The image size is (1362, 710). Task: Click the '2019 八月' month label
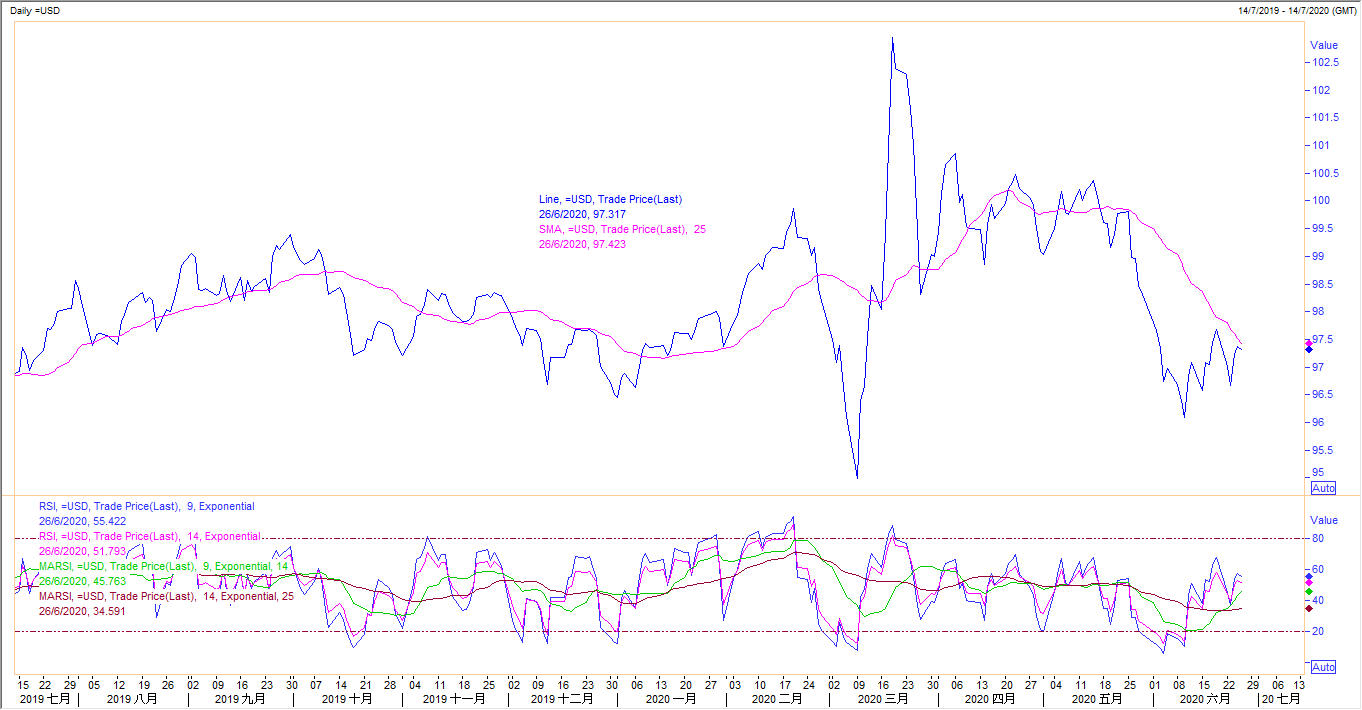[130, 699]
